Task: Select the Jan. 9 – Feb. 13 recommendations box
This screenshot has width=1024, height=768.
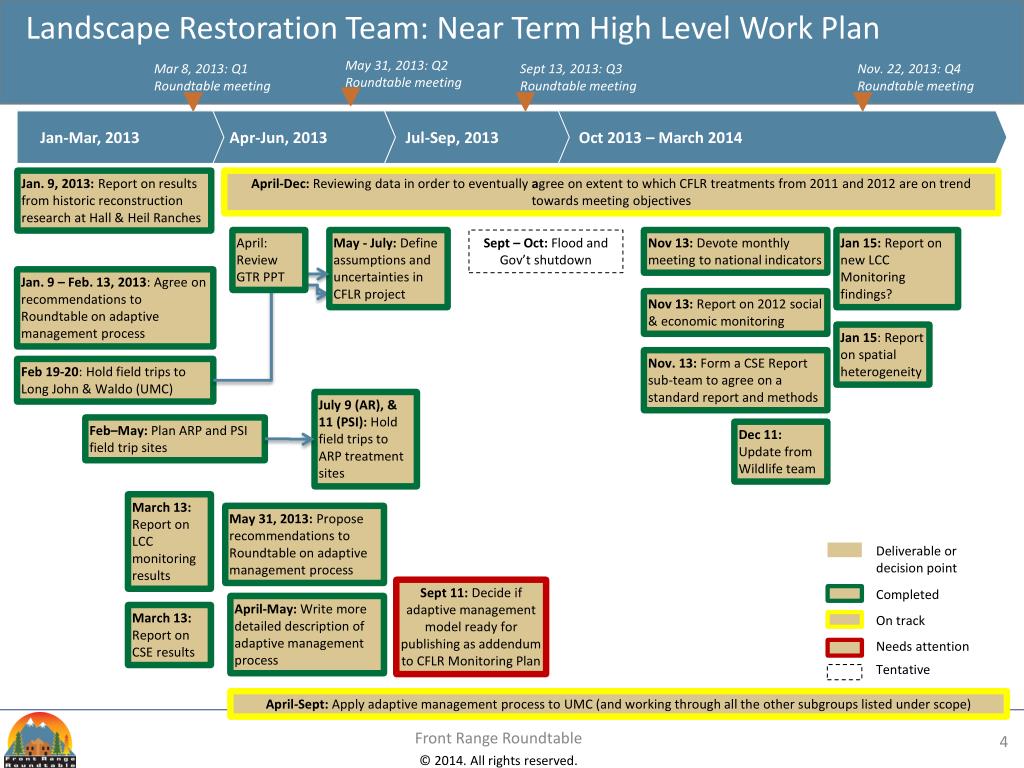Action: 114,308
